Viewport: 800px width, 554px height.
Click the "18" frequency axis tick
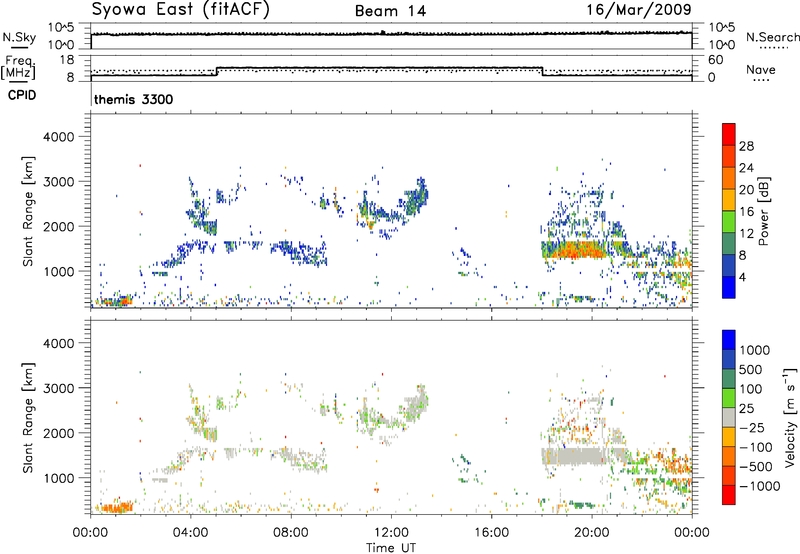pyautogui.click(x=67, y=60)
